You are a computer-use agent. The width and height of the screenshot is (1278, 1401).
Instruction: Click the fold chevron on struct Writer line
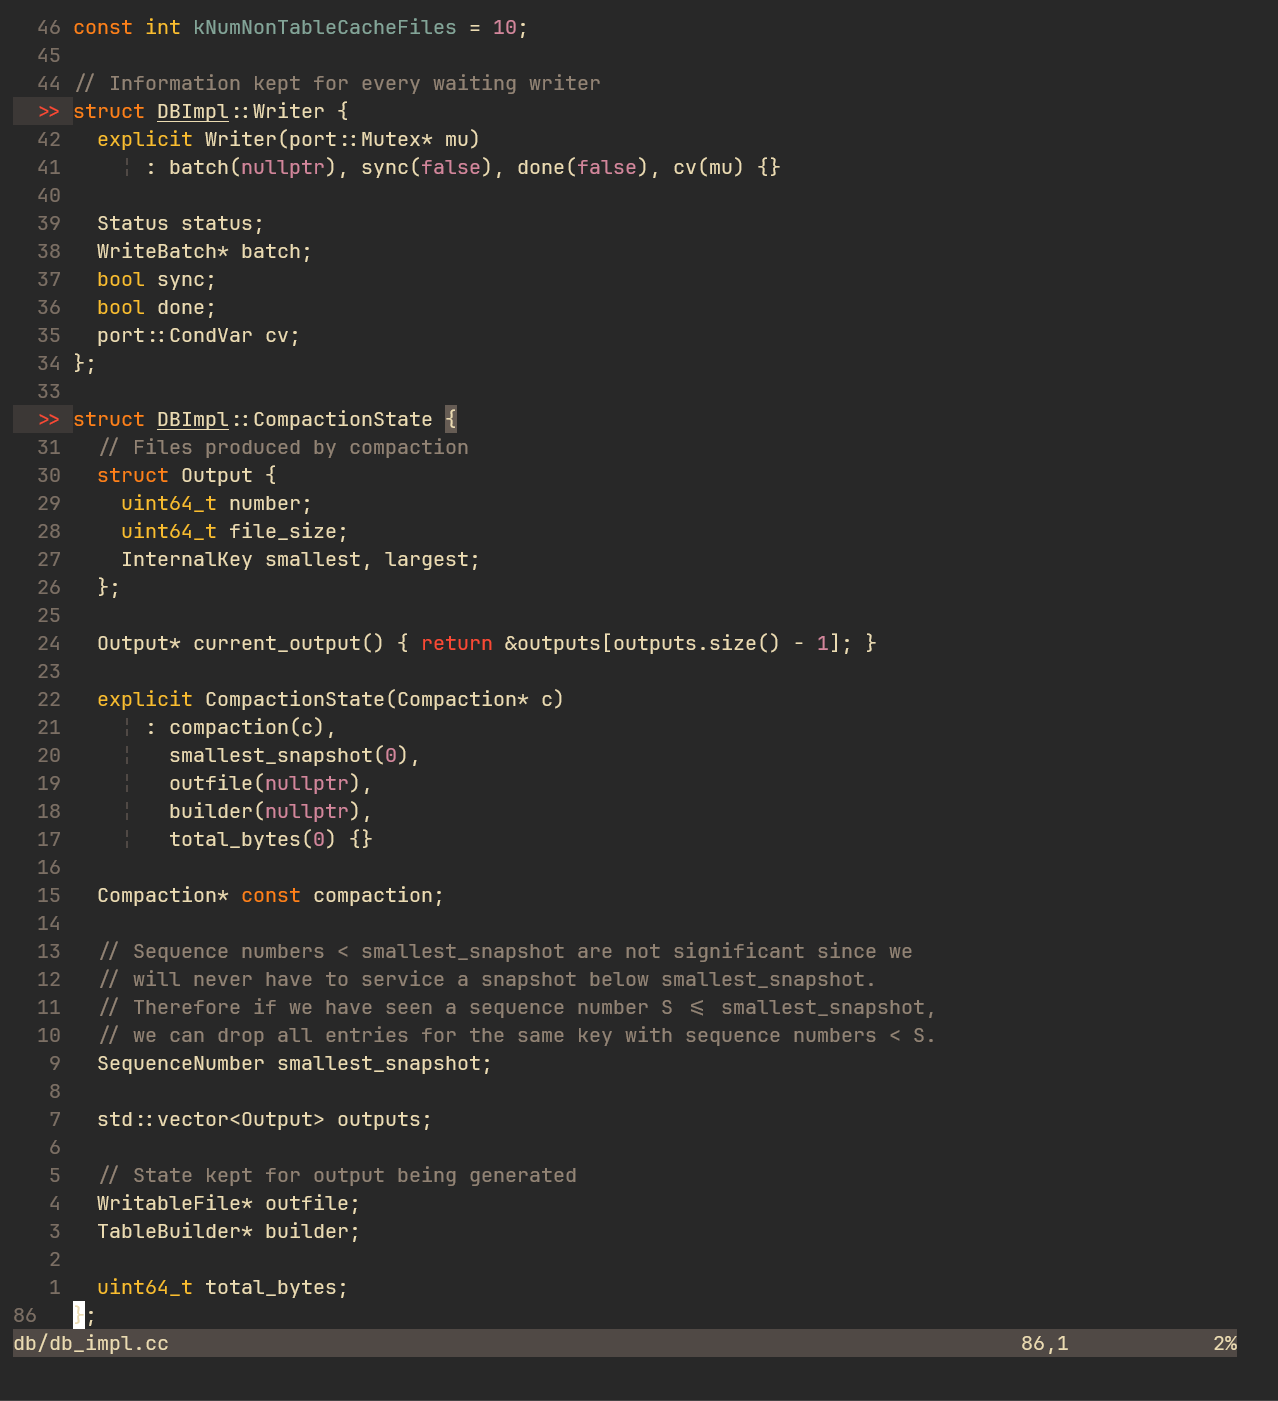point(46,111)
